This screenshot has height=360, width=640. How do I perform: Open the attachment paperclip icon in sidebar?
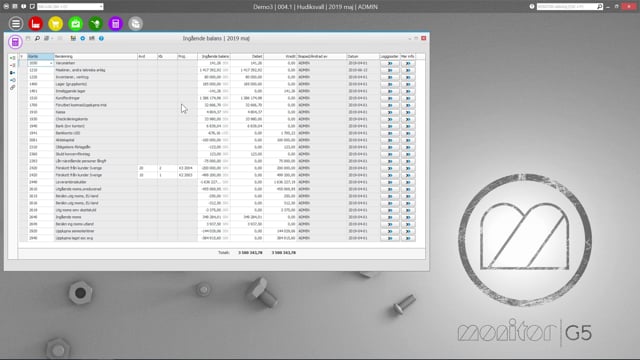pyautogui.click(x=13, y=87)
